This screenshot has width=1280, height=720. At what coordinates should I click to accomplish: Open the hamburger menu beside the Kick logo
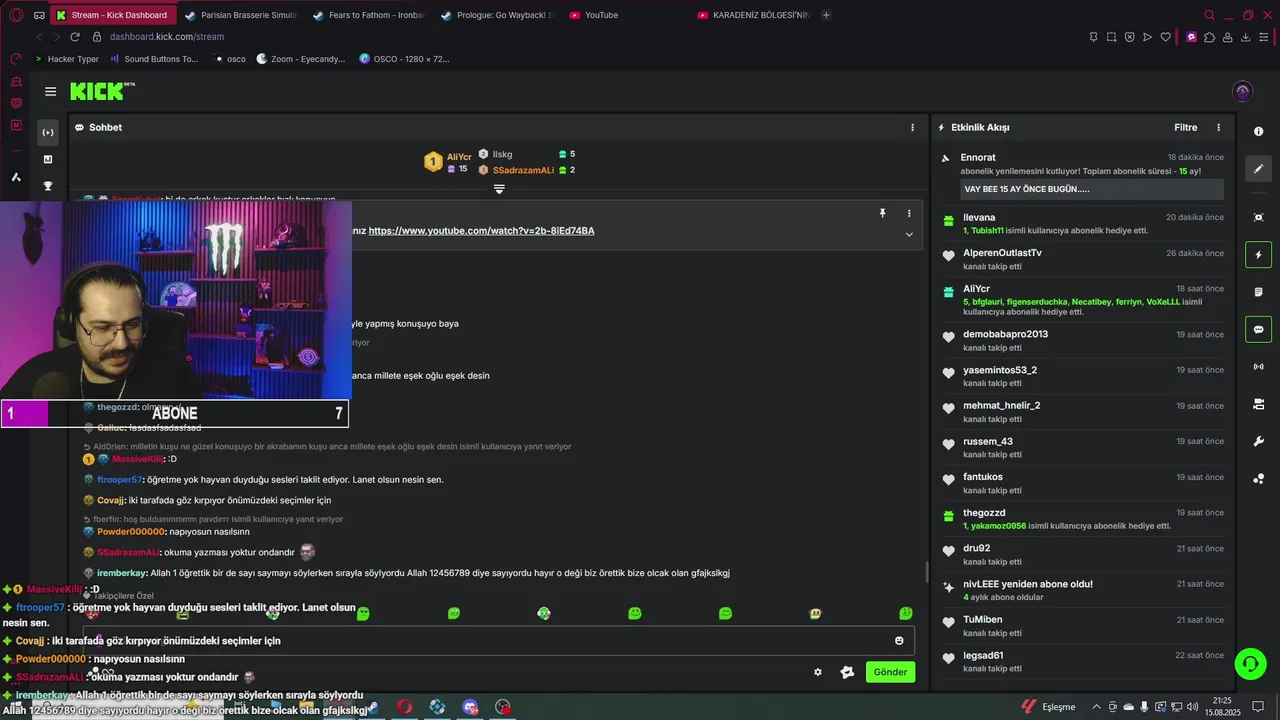coord(50,91)
